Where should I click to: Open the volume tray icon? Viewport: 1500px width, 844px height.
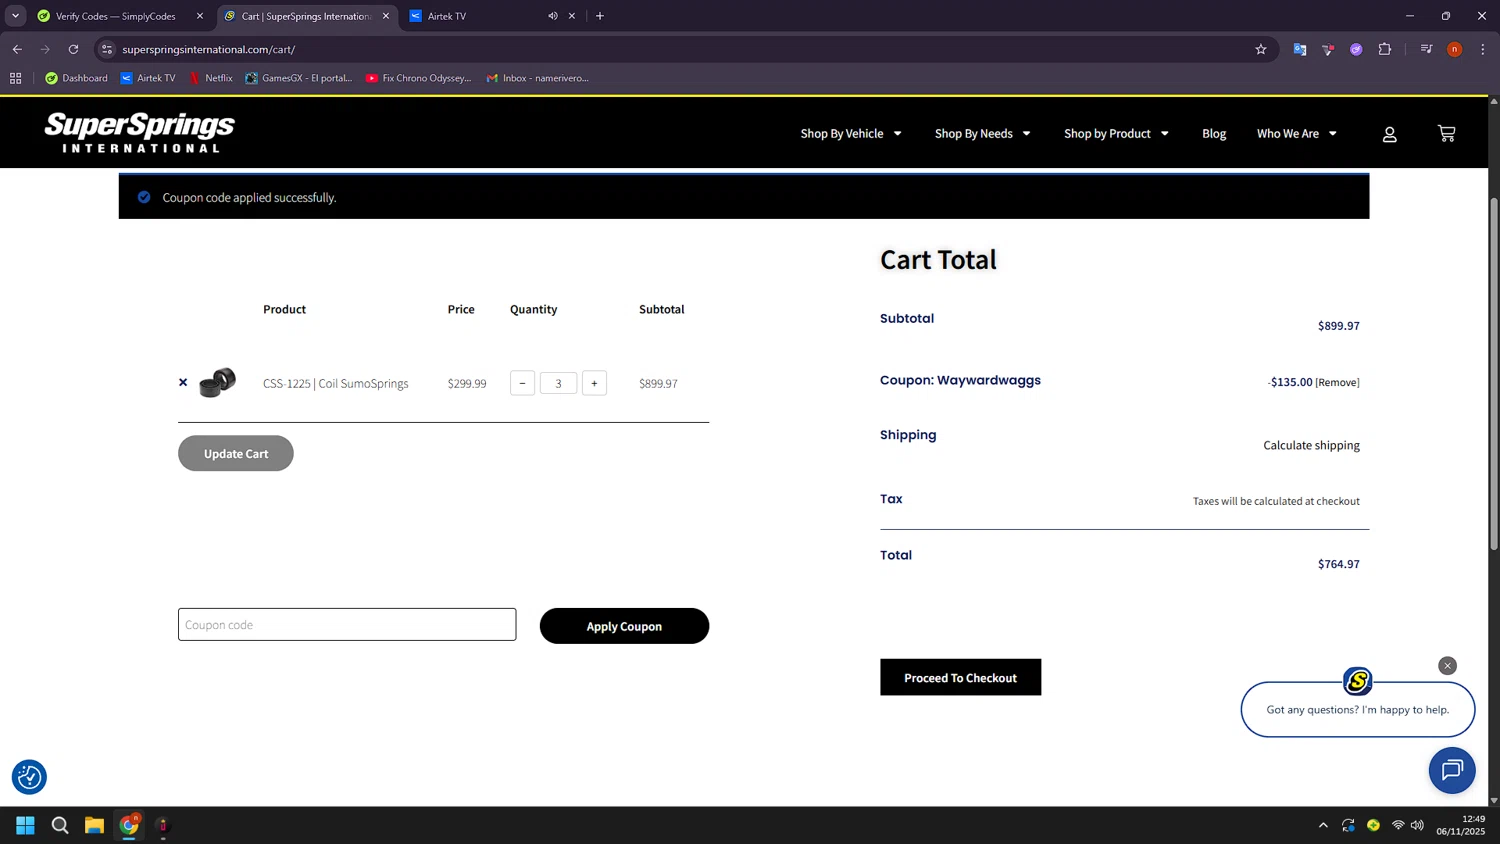[1417, 825]
